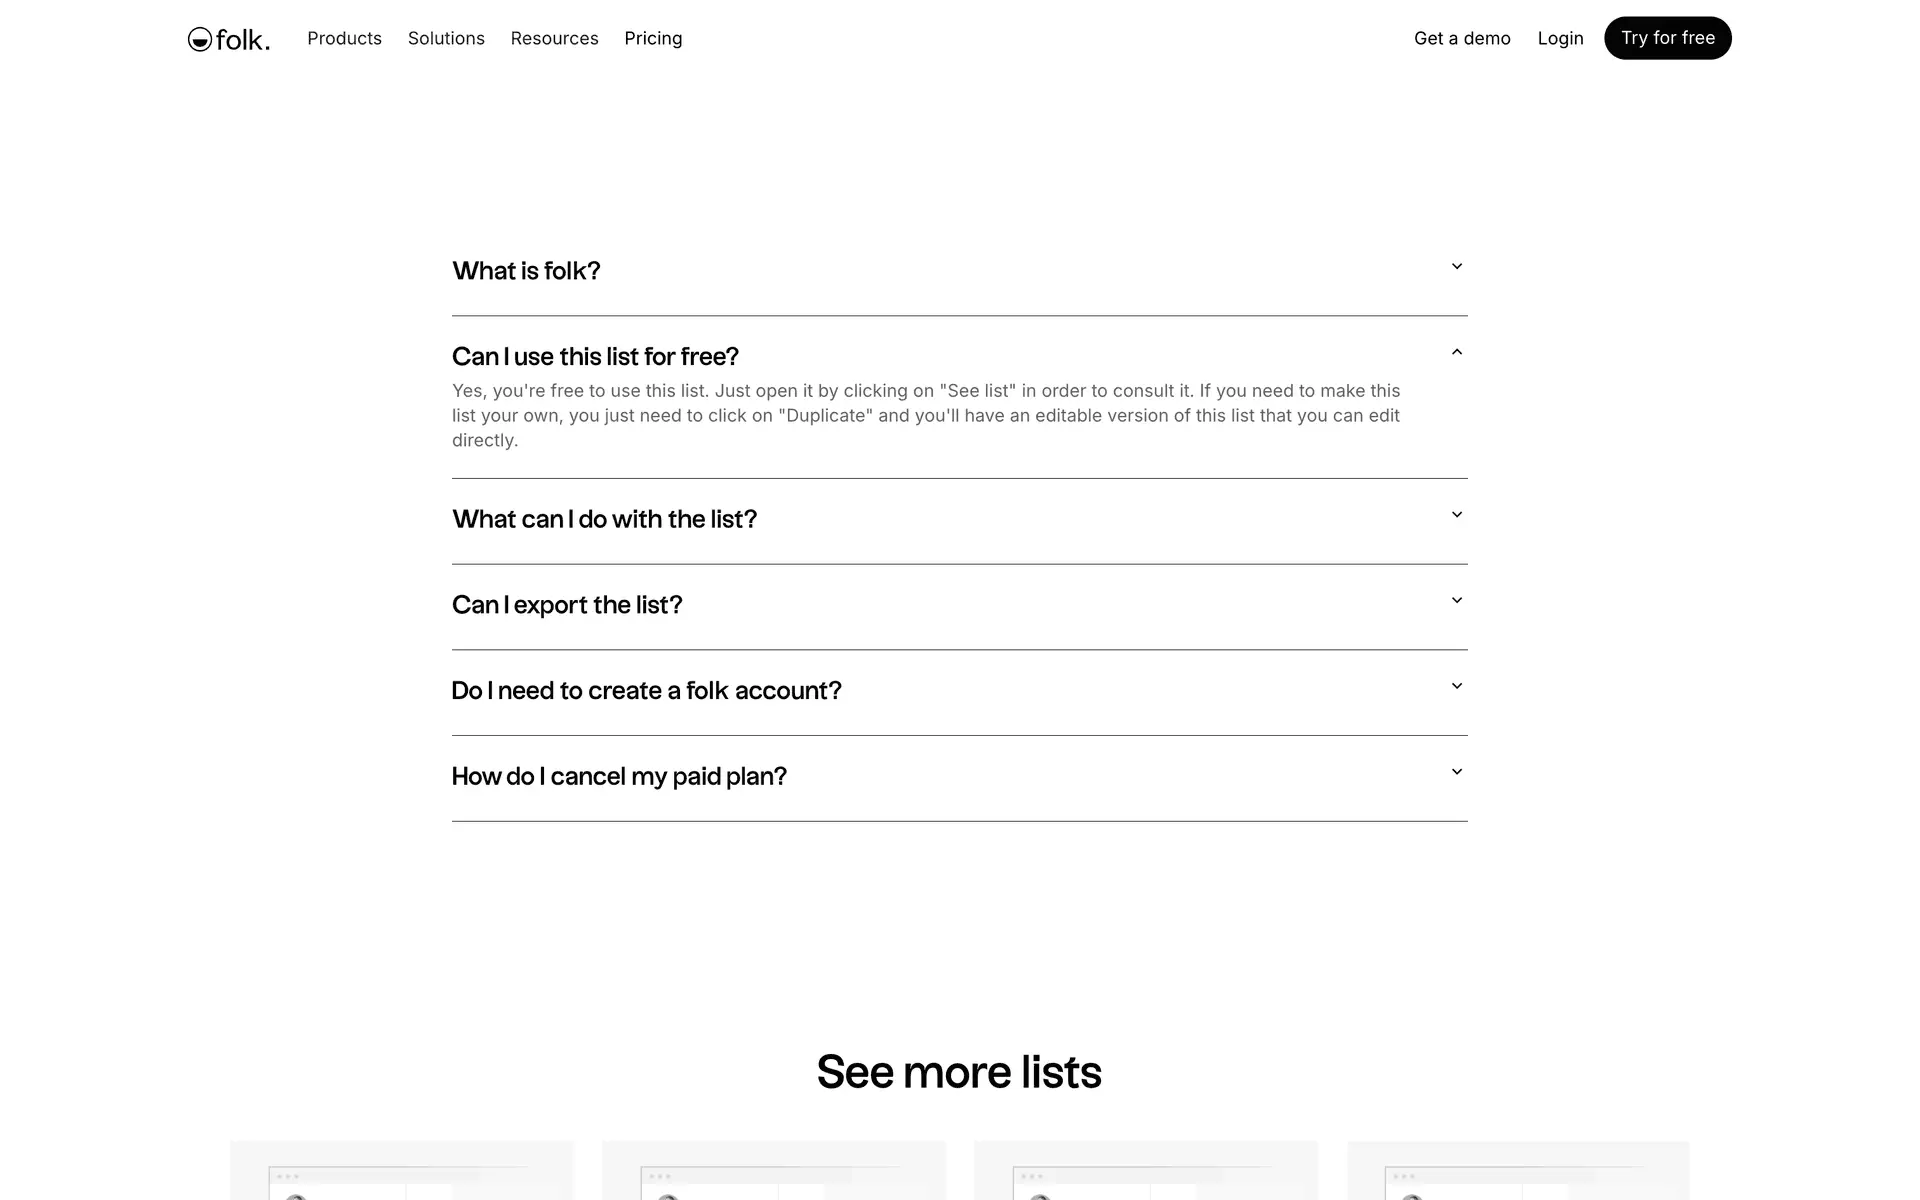
Task: Click chevron for 'How do I cancel my paid plan?'
Action: [1457, 772]
